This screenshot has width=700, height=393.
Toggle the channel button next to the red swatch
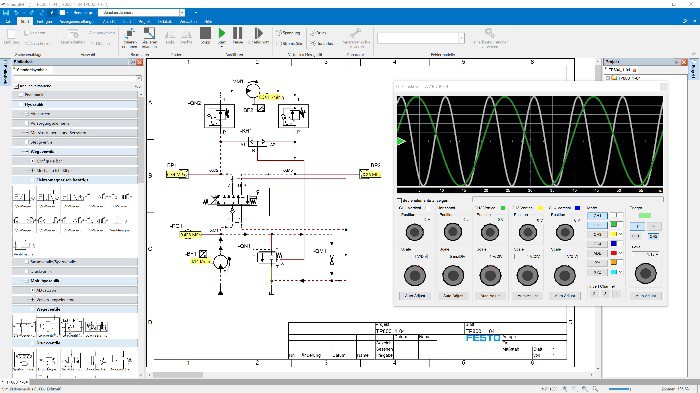pos(597,253)
